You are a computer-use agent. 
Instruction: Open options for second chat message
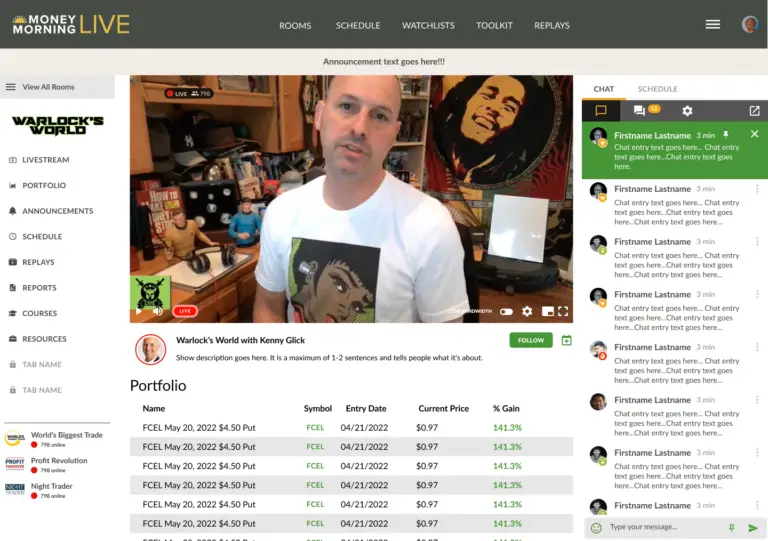click(757, 189)
